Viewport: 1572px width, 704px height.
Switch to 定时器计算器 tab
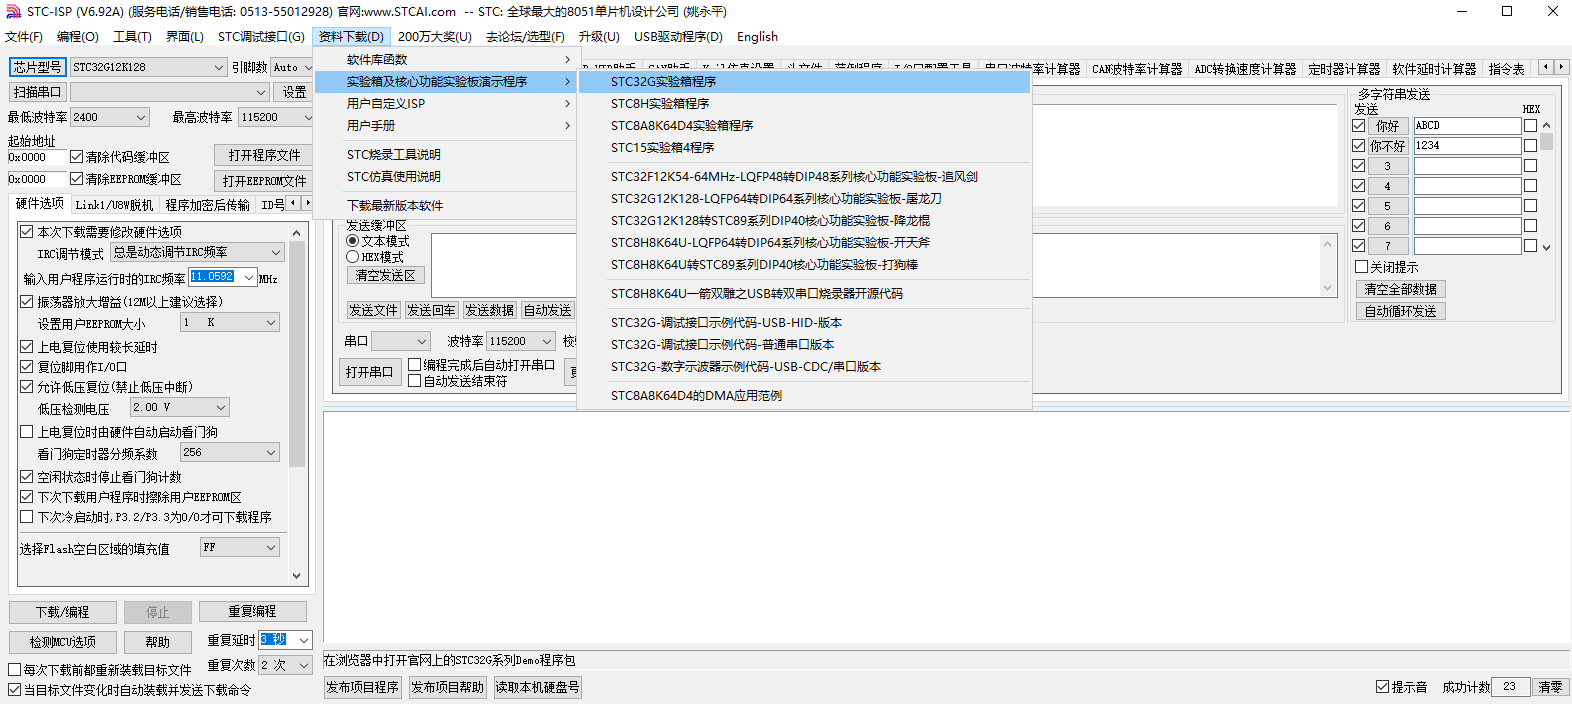(x=1344, y=69)
